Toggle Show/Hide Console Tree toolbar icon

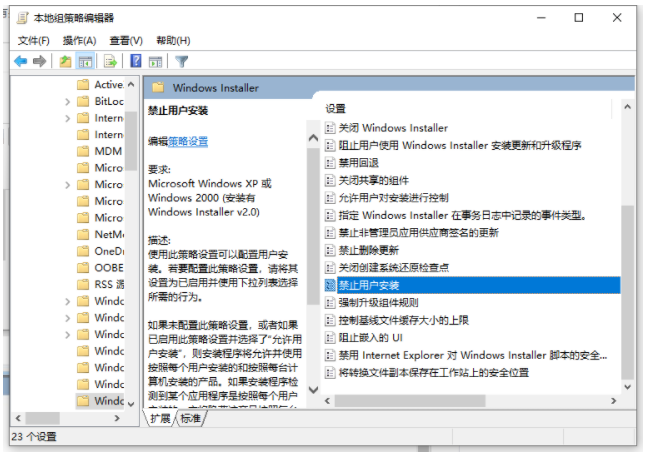pyautogui.click(x=86, y=61)
